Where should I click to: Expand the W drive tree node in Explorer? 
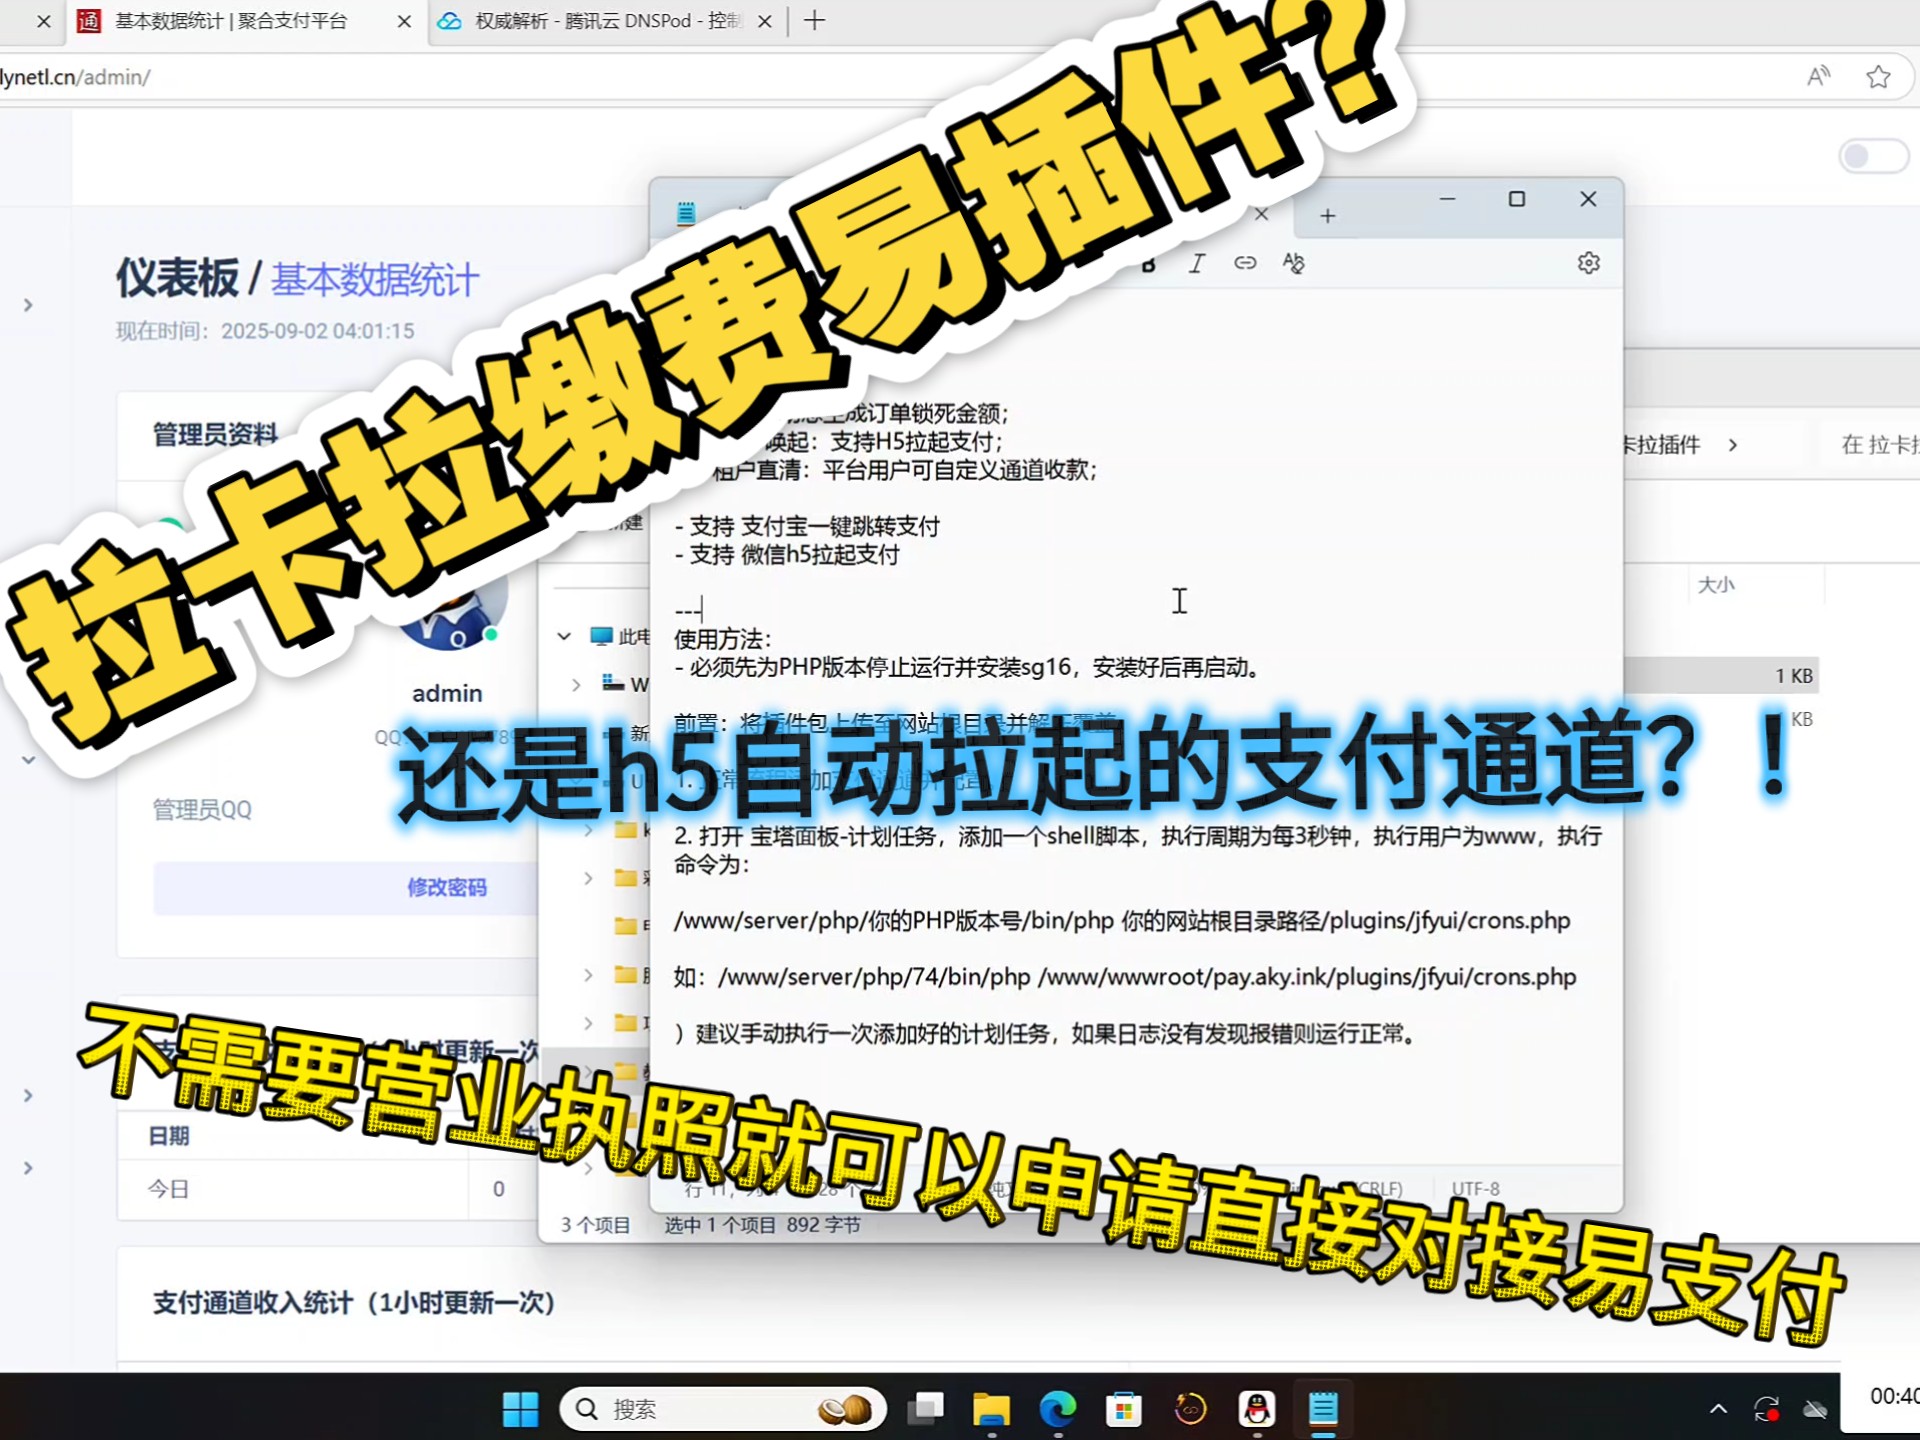click(576, 684)
